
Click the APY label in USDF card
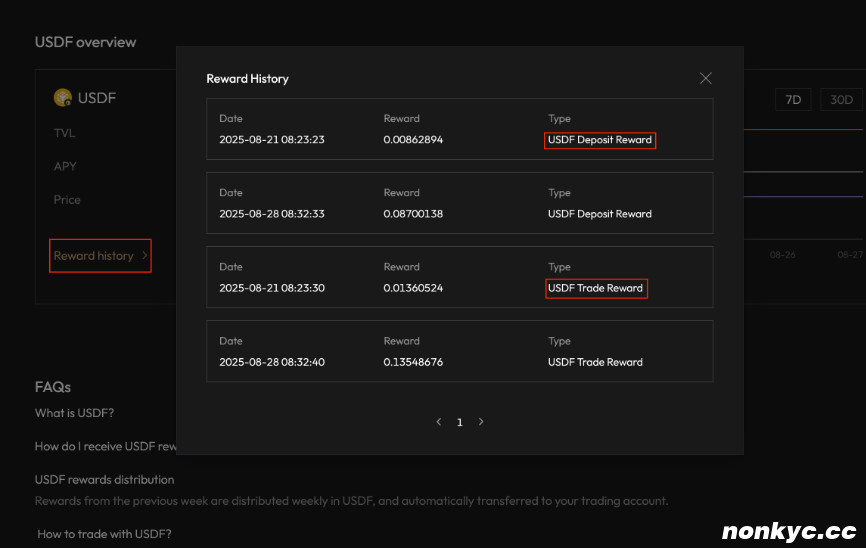65,166
